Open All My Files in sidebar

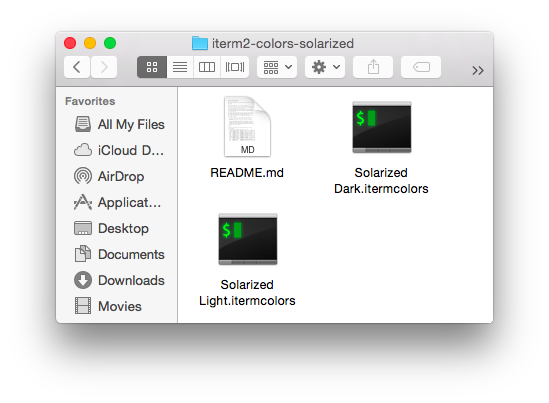119,124
